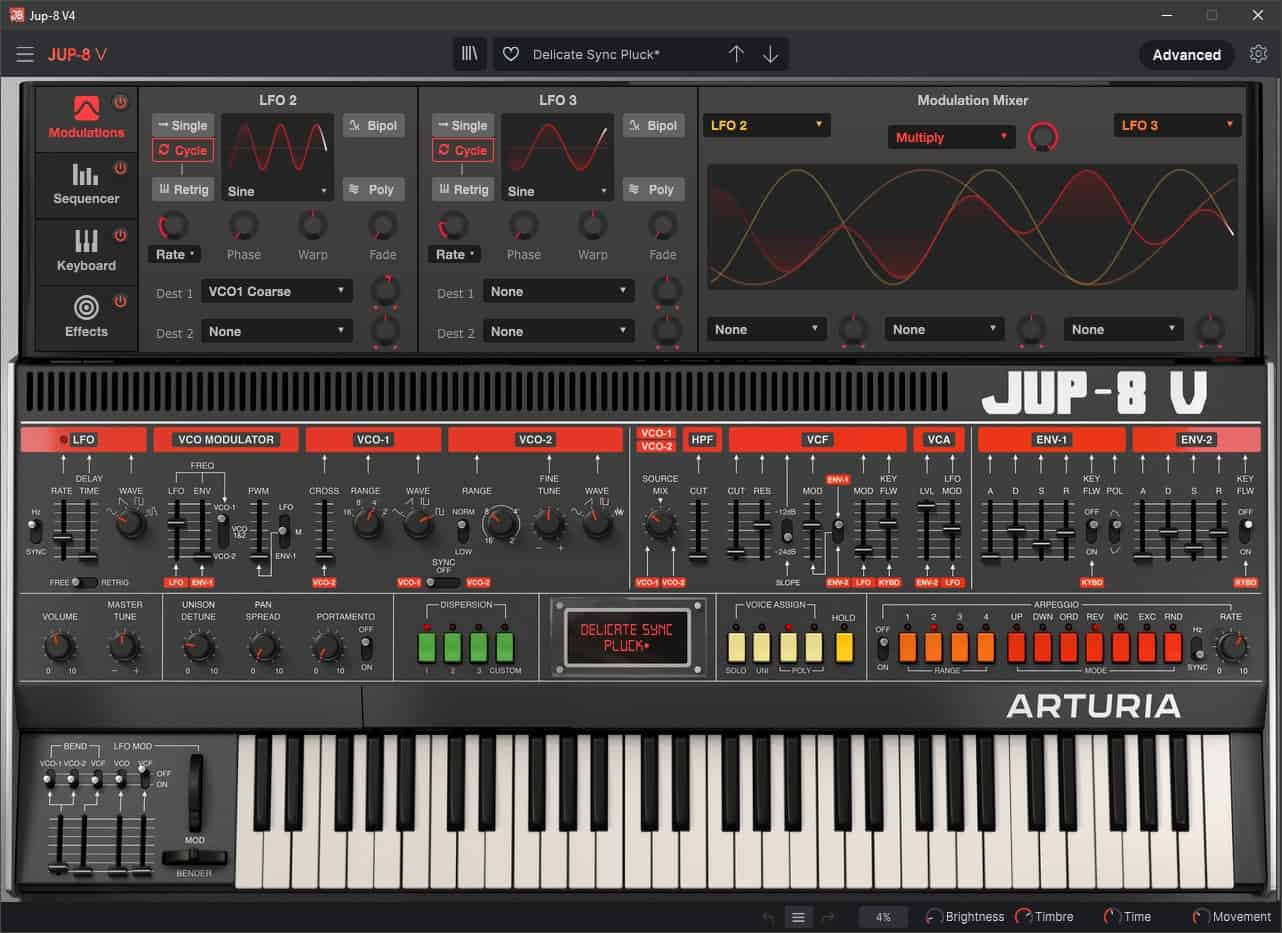The width and height of the screenshot is (1282, 933).
Task: Change the Multiply operation in Modulation Mixer
Action: point(949,137)
